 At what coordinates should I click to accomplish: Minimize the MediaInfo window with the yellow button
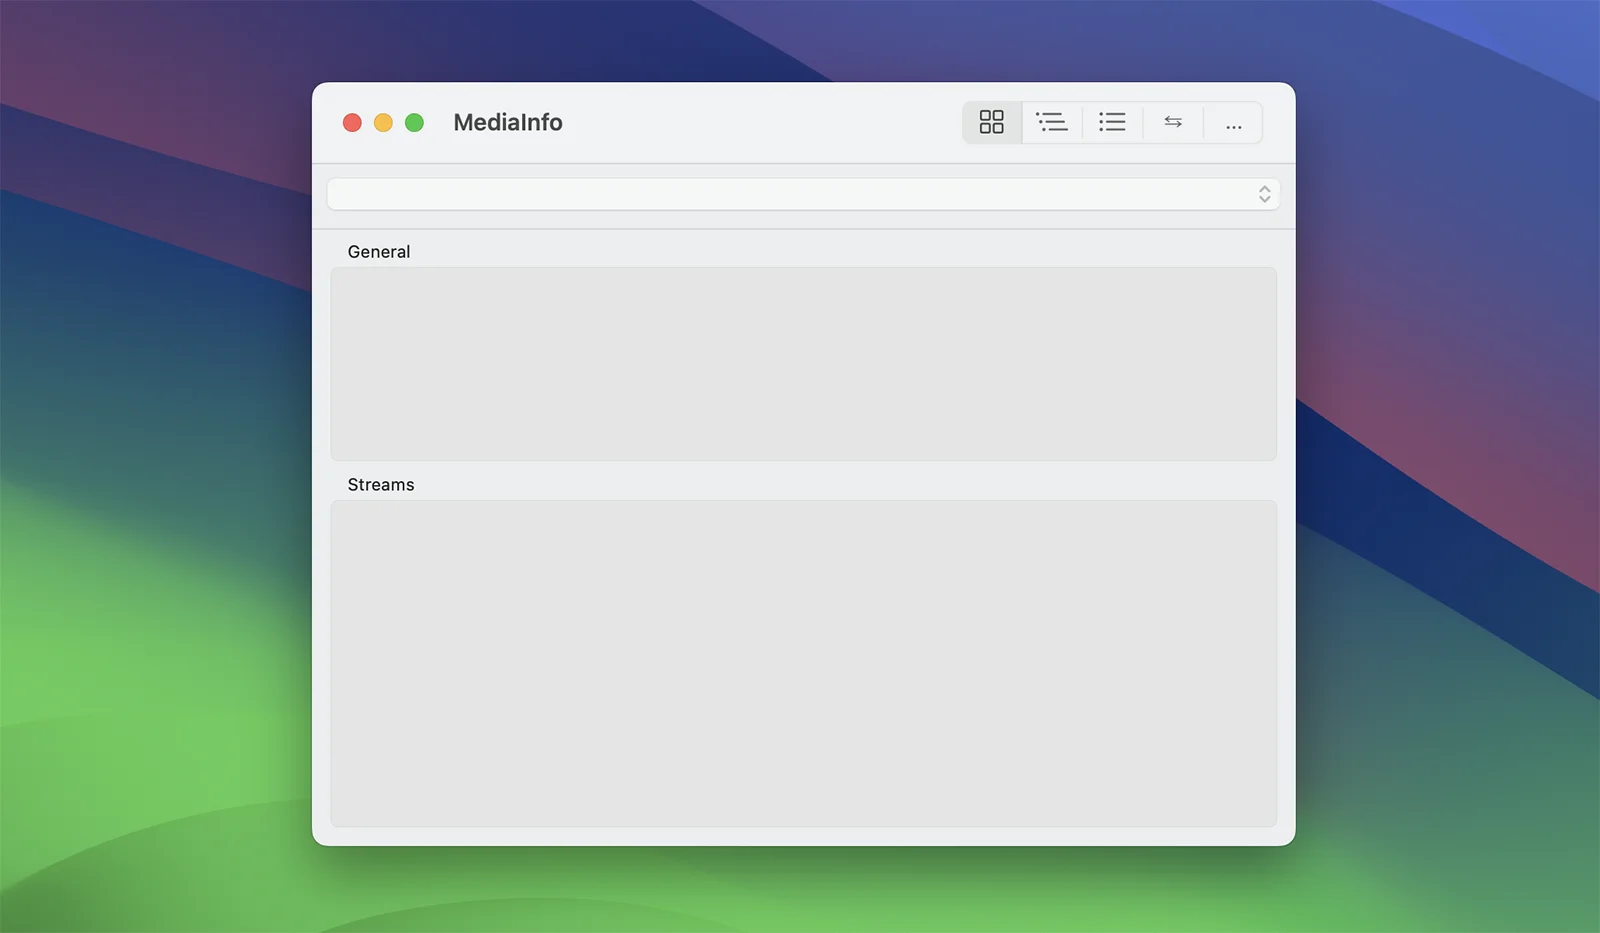coord(383,122)
